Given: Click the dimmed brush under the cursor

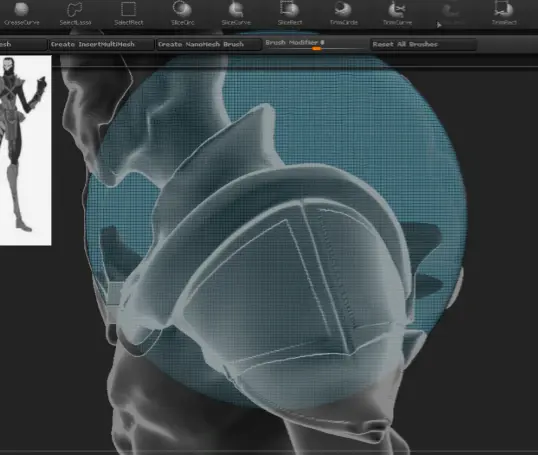Looking at the screenshot, I should click(451, 13).
